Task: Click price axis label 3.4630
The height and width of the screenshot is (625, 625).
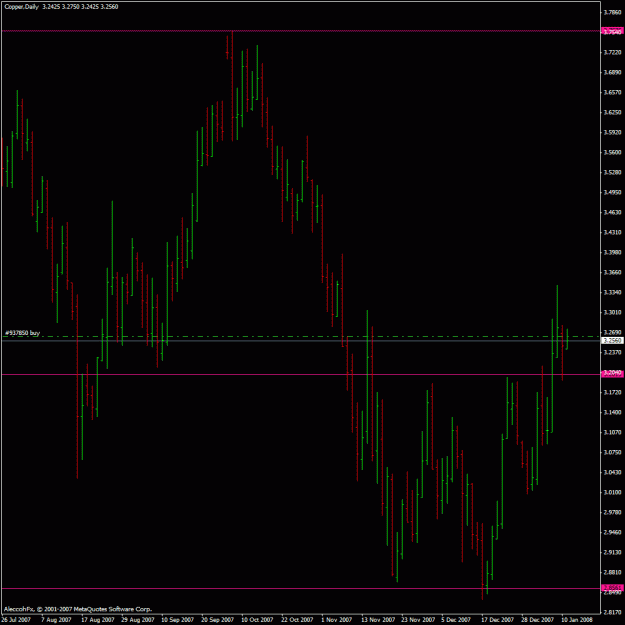Action: tap(612, 212)
